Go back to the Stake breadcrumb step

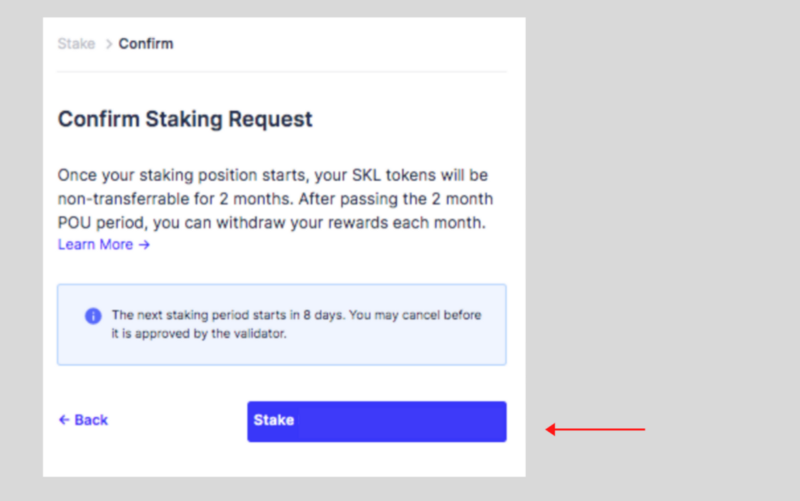coord(76,44)
